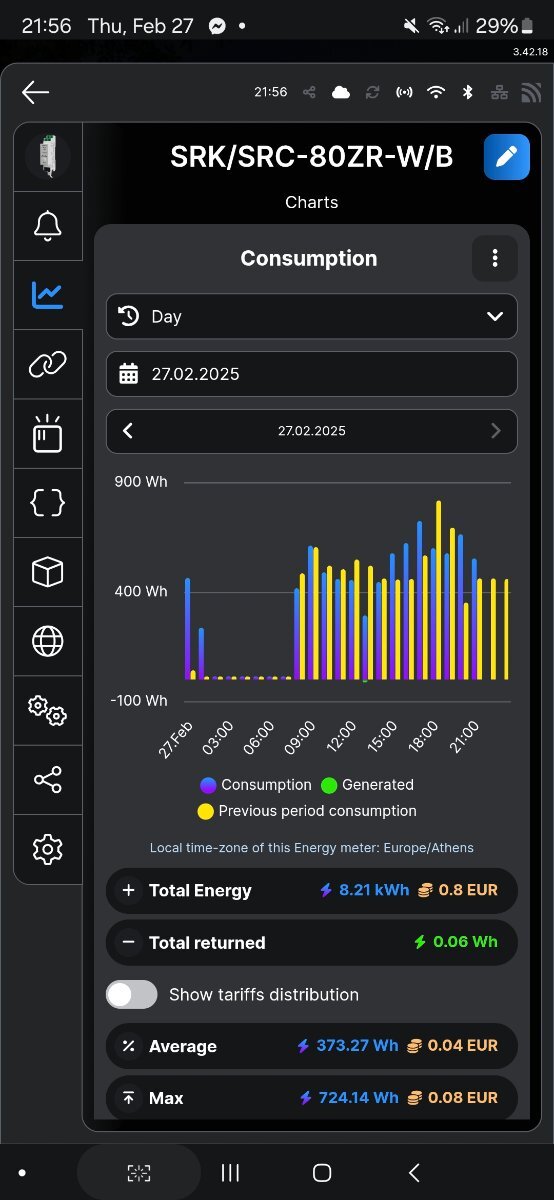Open the notifications bell in sidebar
554x1200 pixels.
coord(48,226)
